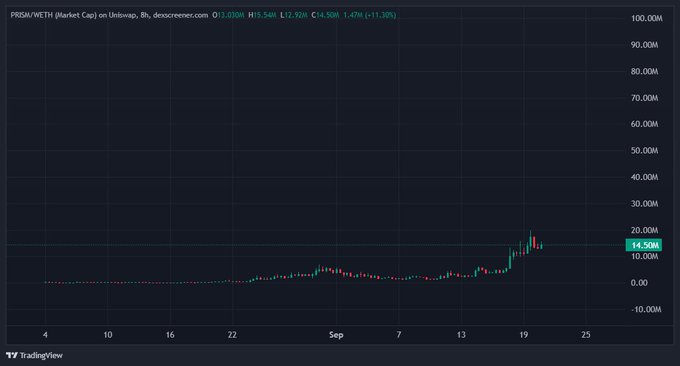
Task: Click the 60.00M price axis label
Action: tap(644, 124)
